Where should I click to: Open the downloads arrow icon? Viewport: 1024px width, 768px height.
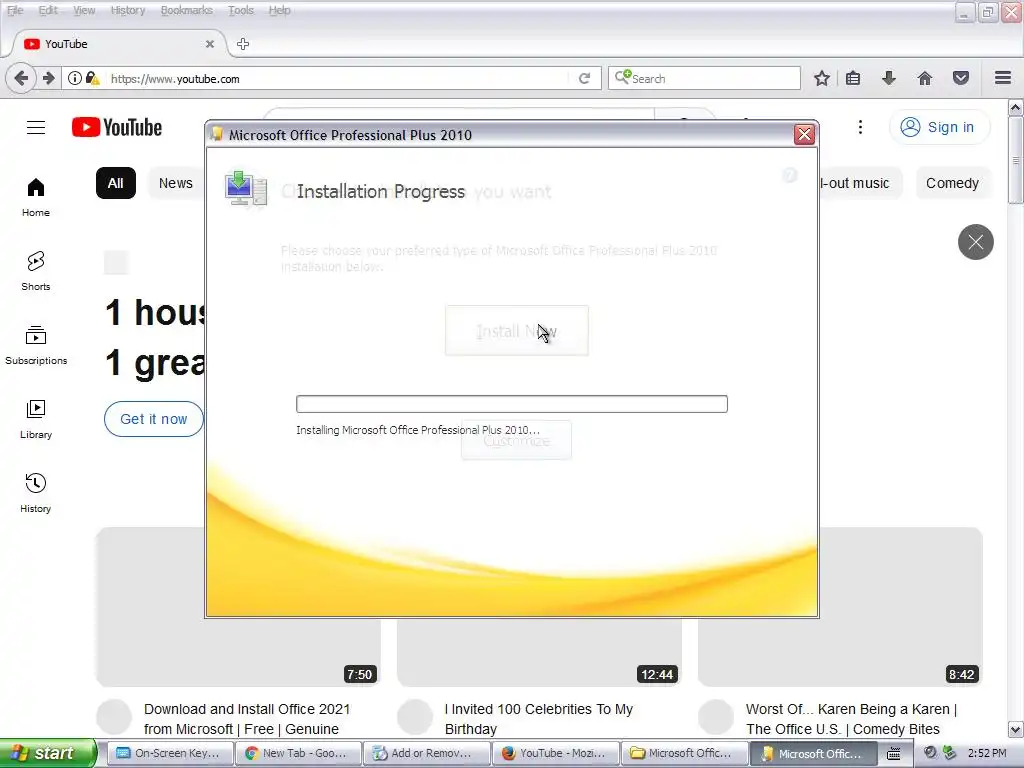tap(889, 78)
